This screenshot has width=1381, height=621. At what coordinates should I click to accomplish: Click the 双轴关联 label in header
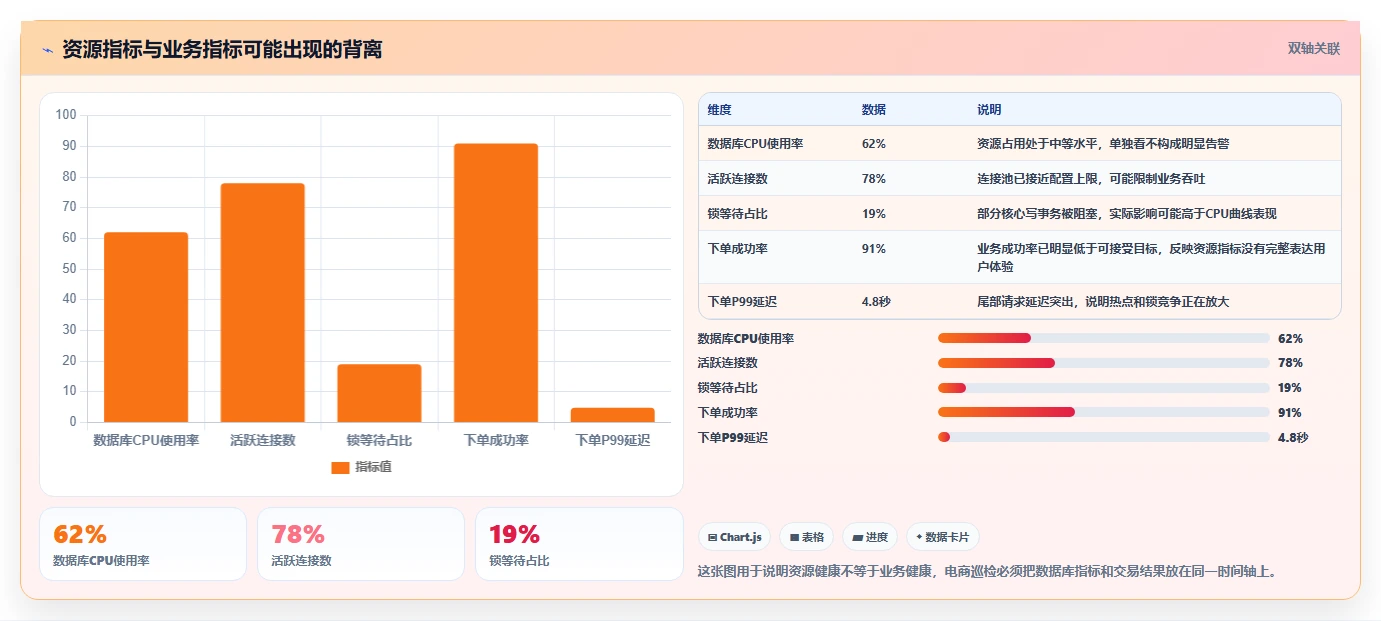(1313, 48)
